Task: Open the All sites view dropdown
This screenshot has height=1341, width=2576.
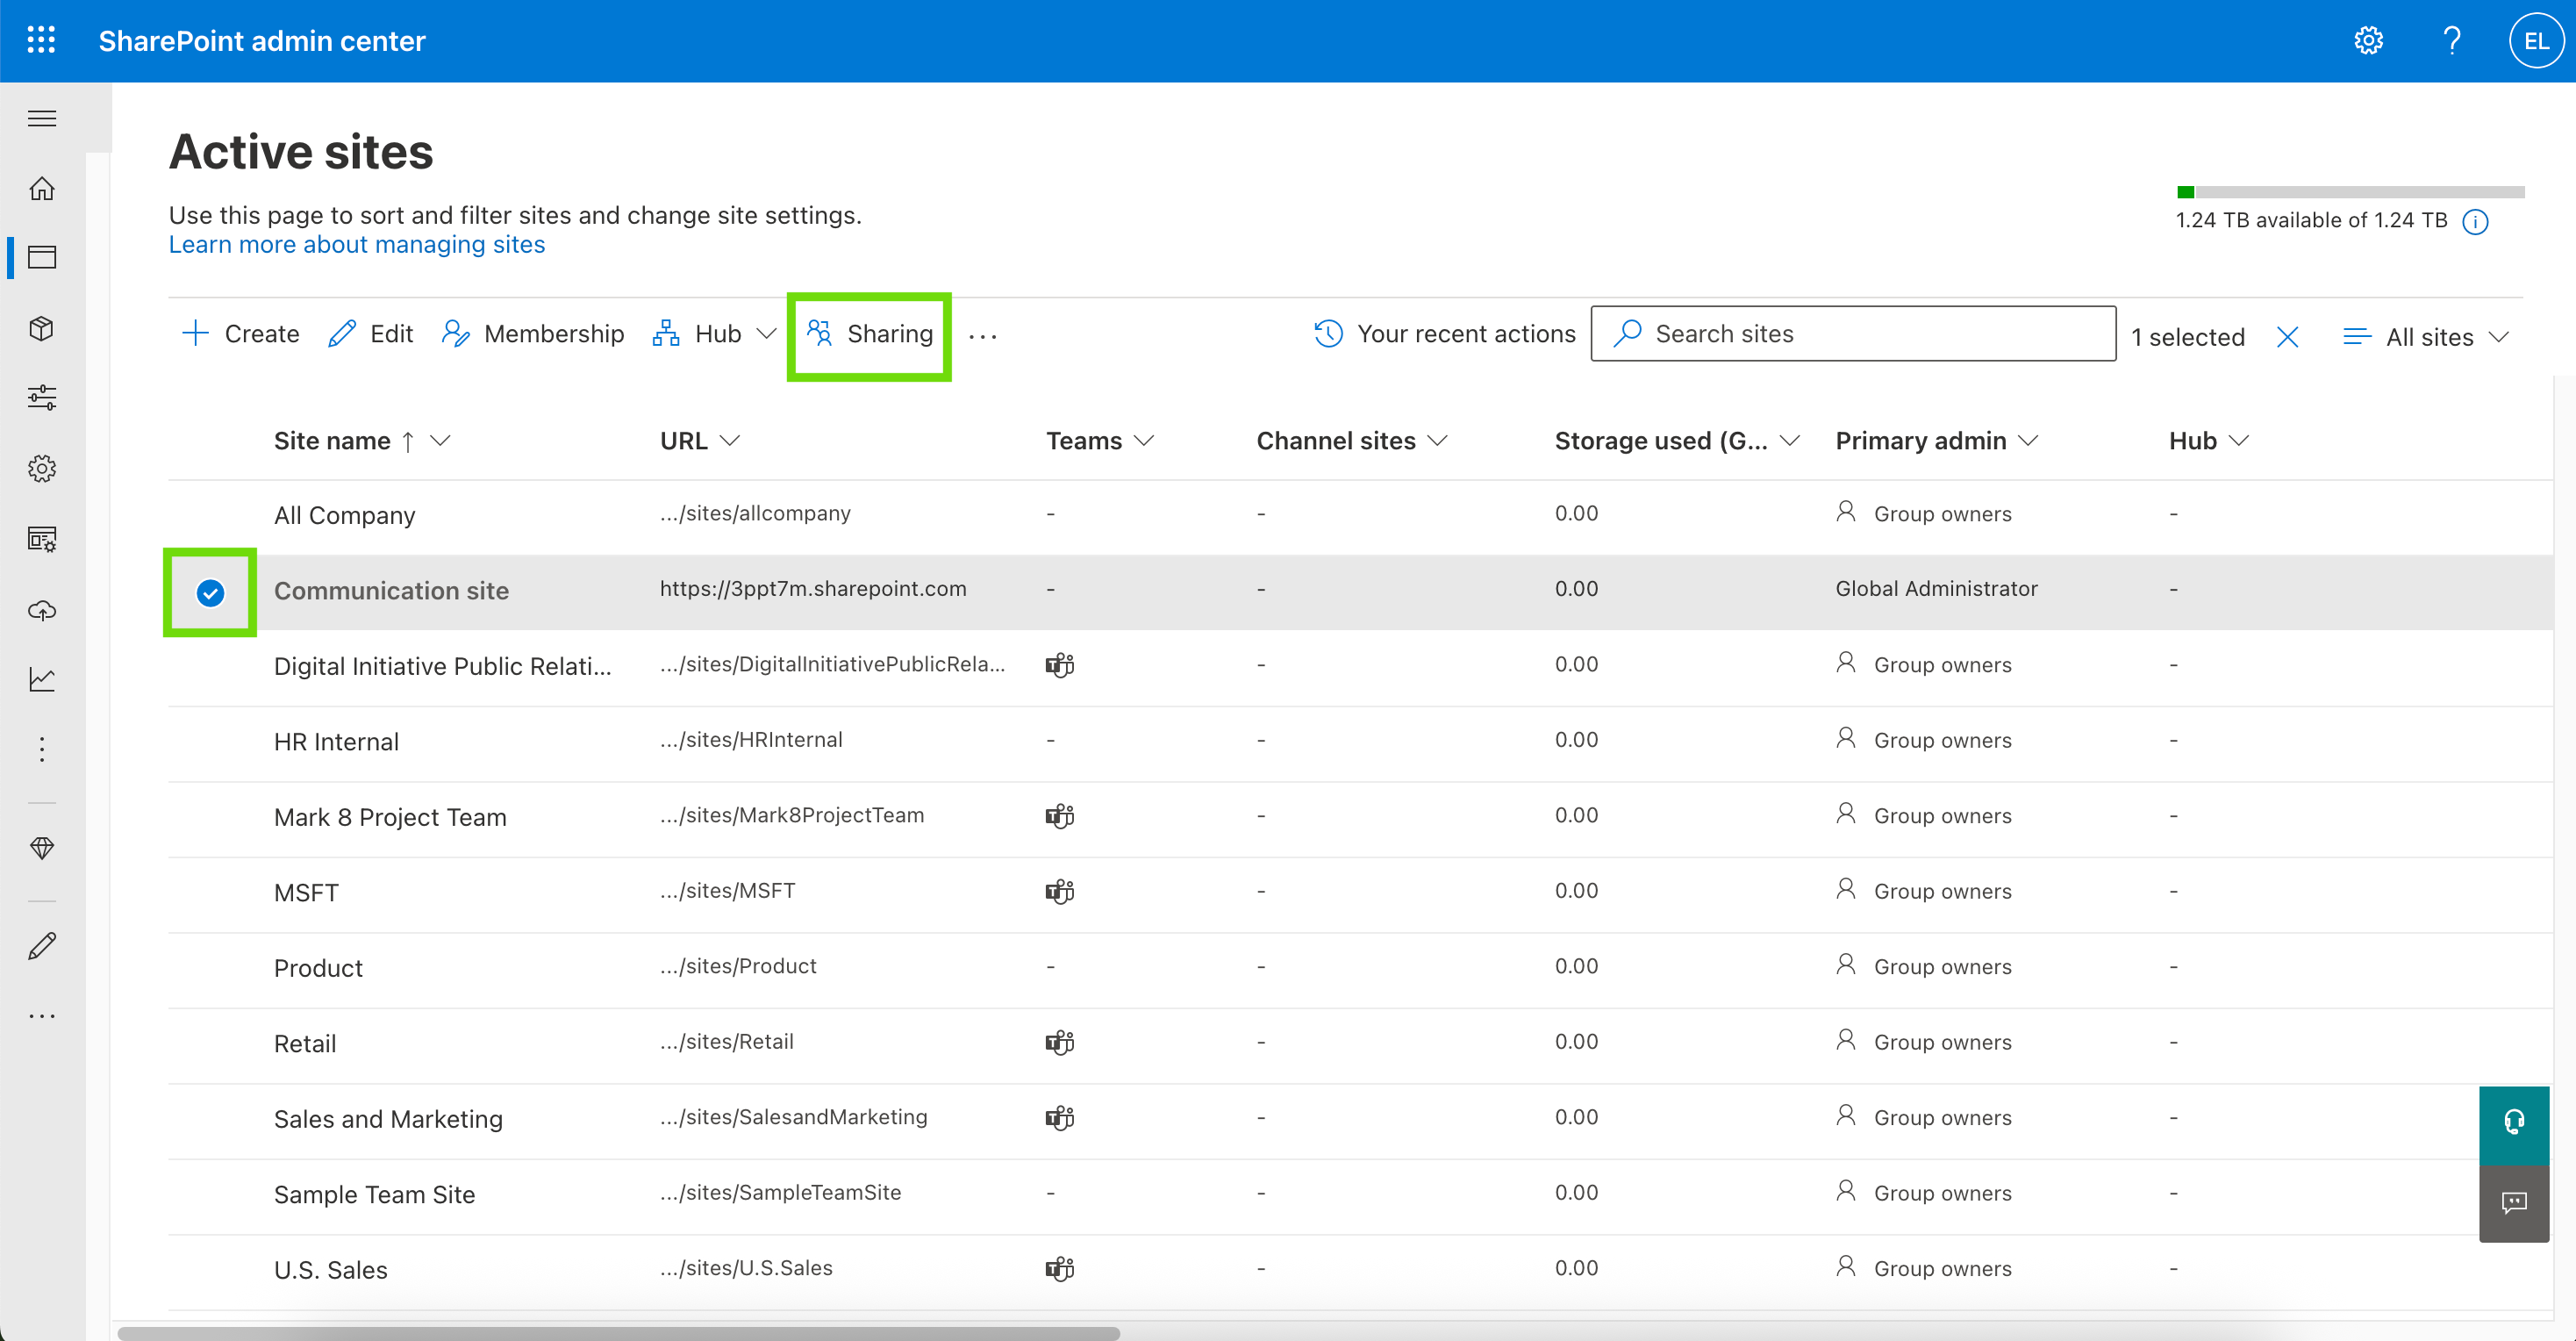Action: pyautogui.click(x=2426, y=337)
